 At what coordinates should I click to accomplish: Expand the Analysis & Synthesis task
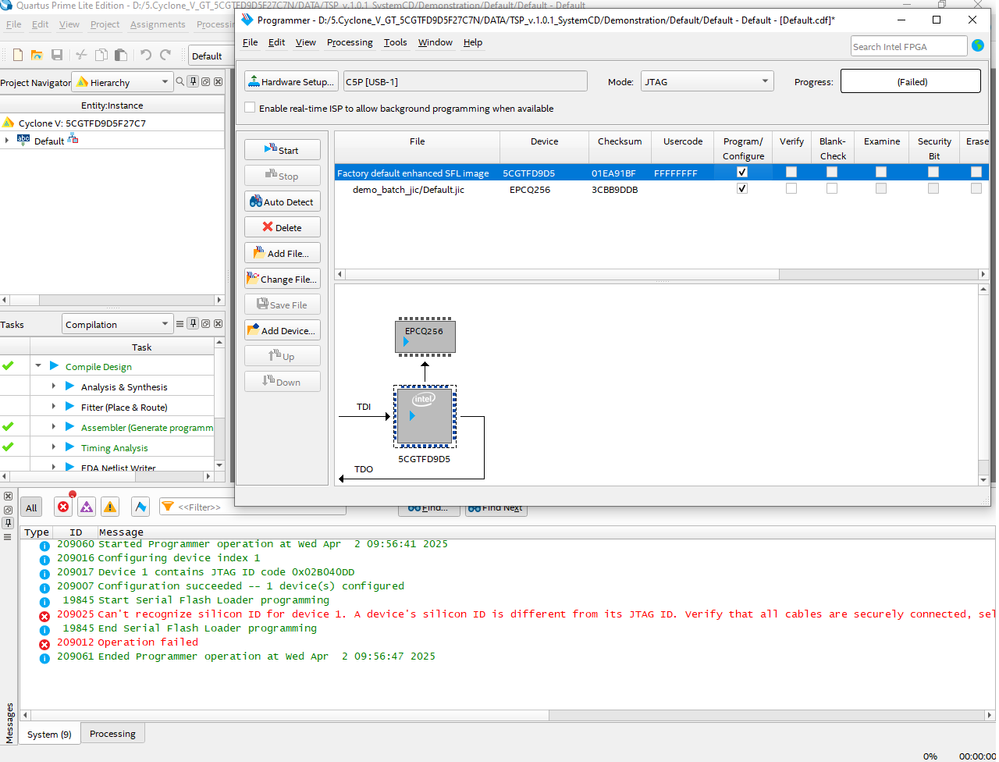pyautogui.click(x=54, y=387)
